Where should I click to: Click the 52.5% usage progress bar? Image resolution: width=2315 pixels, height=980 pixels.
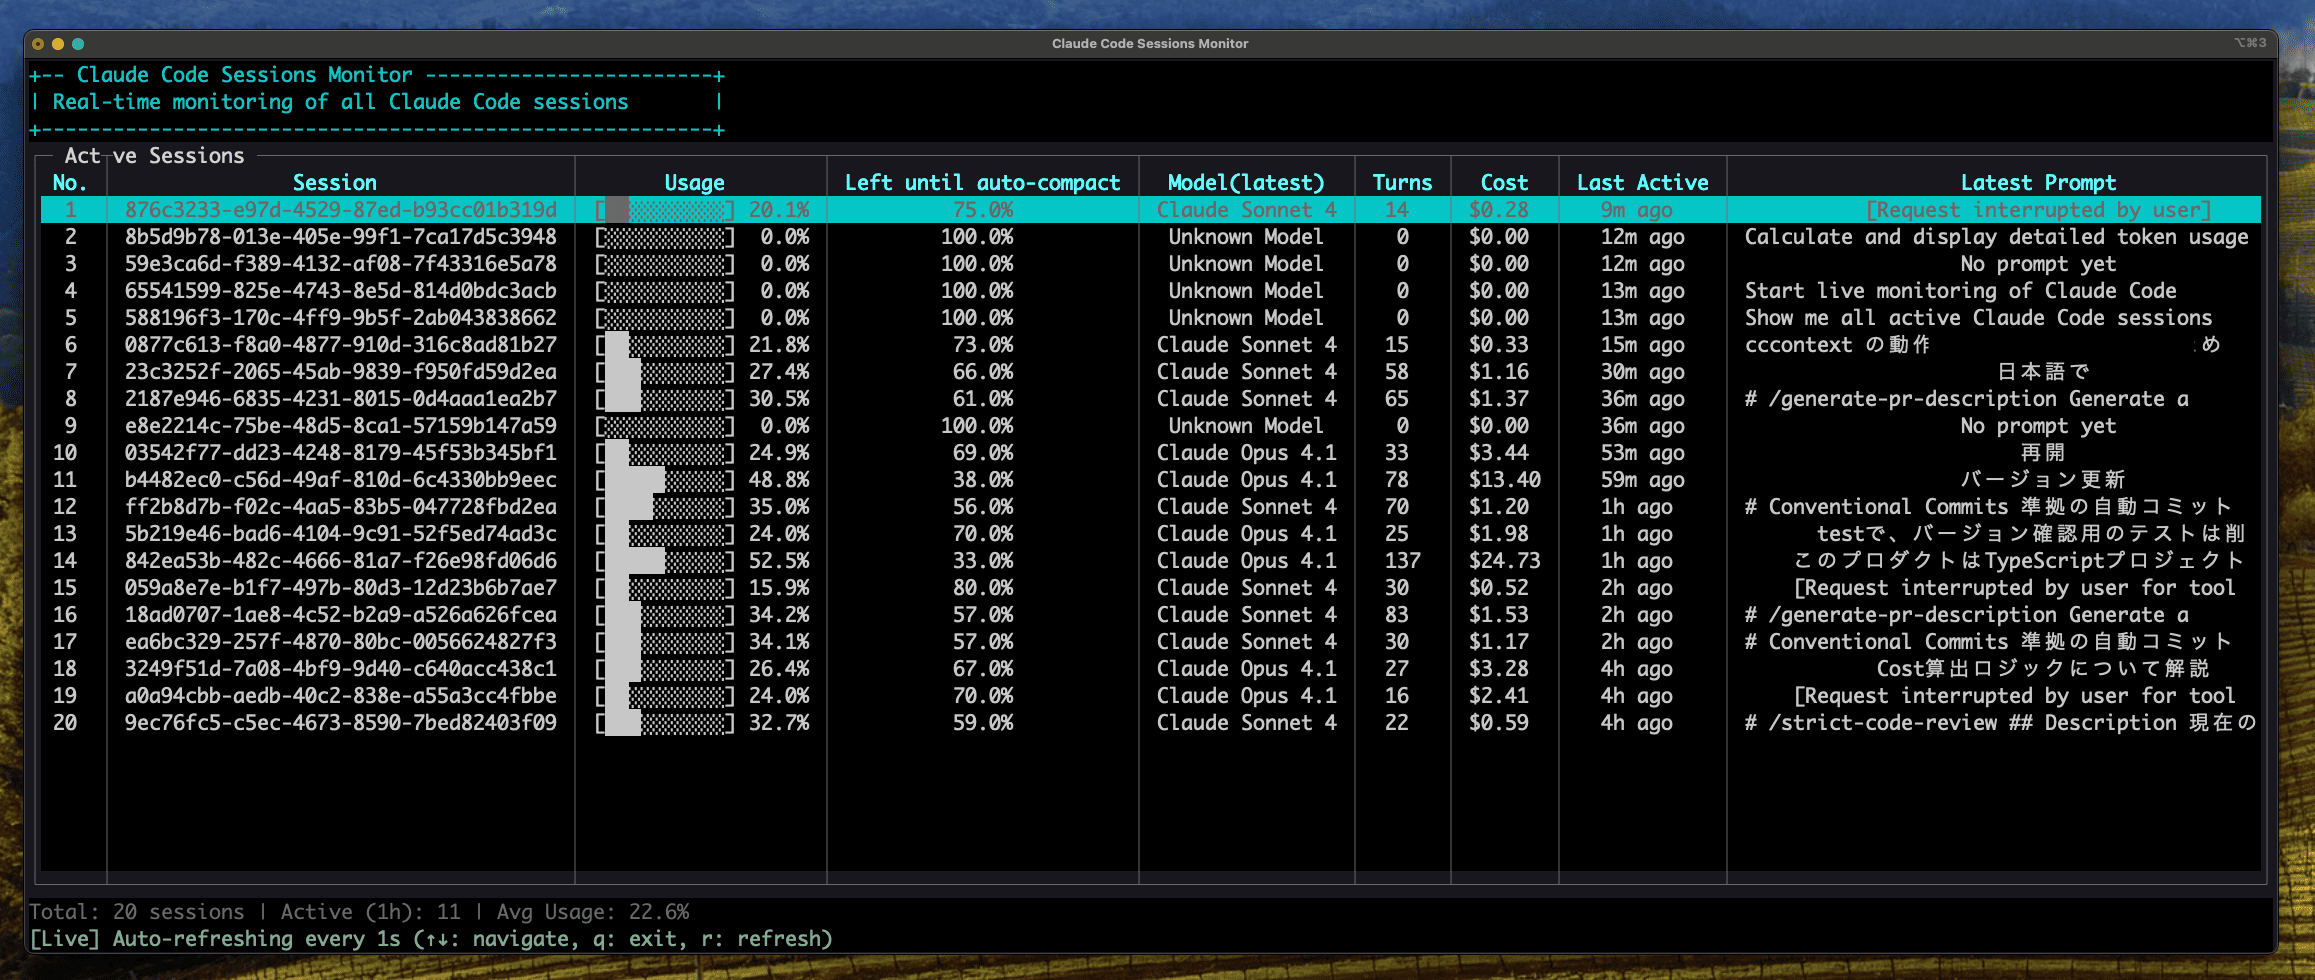coord(665,561)
